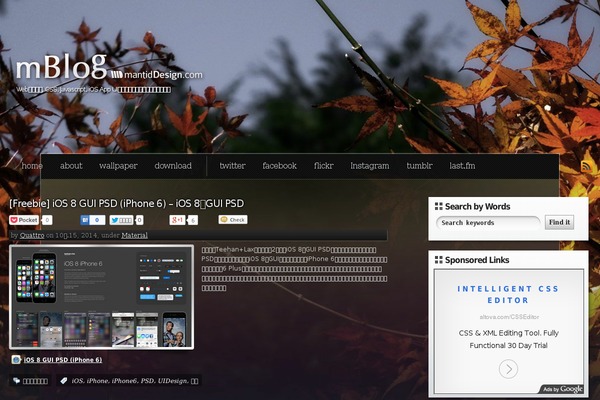Click the altova.com/CSSEditor ad URL

(x=509, y=317)
